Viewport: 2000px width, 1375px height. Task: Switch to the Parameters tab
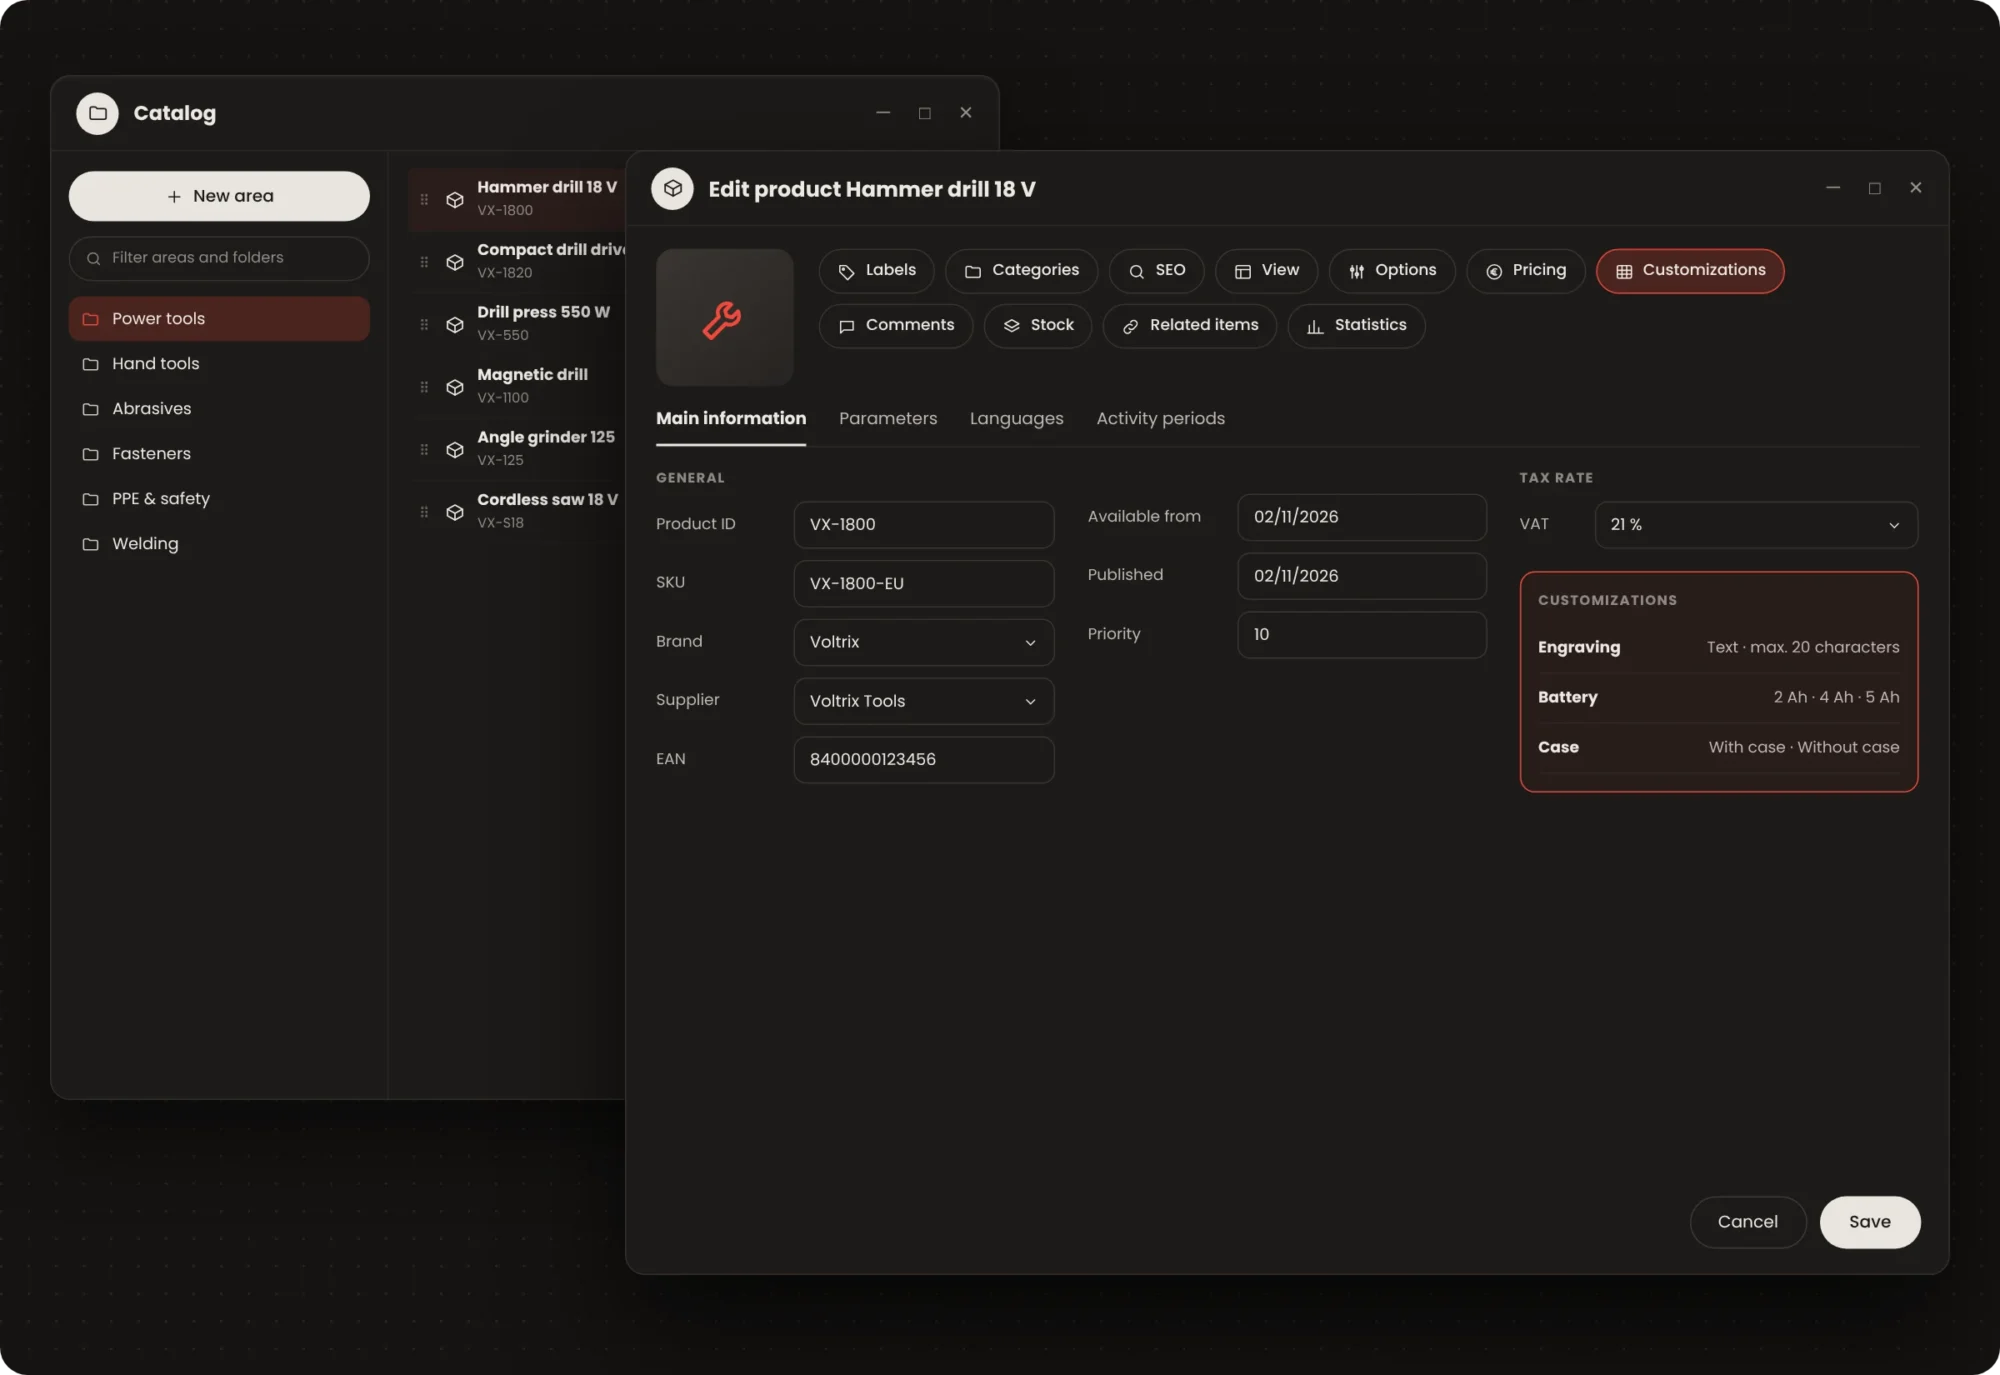pyautogui.click(x=887, y=419)
